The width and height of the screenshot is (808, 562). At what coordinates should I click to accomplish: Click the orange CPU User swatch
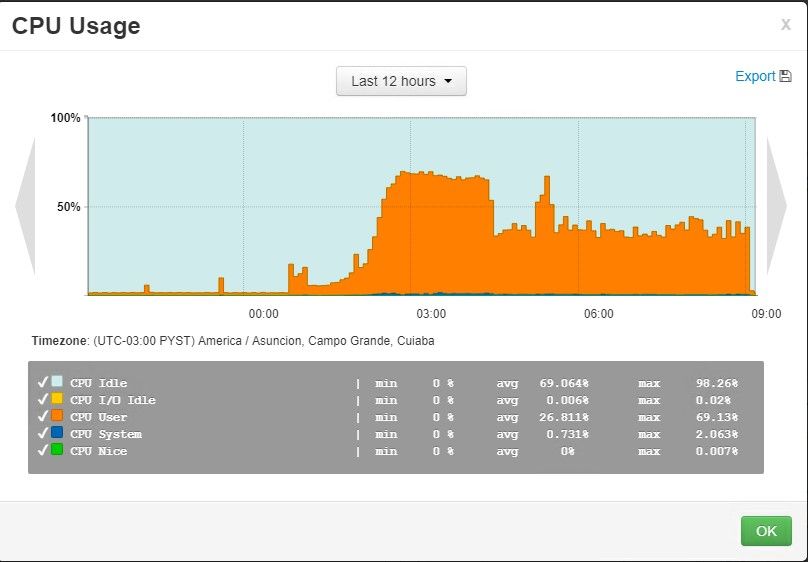coord(57,415)
